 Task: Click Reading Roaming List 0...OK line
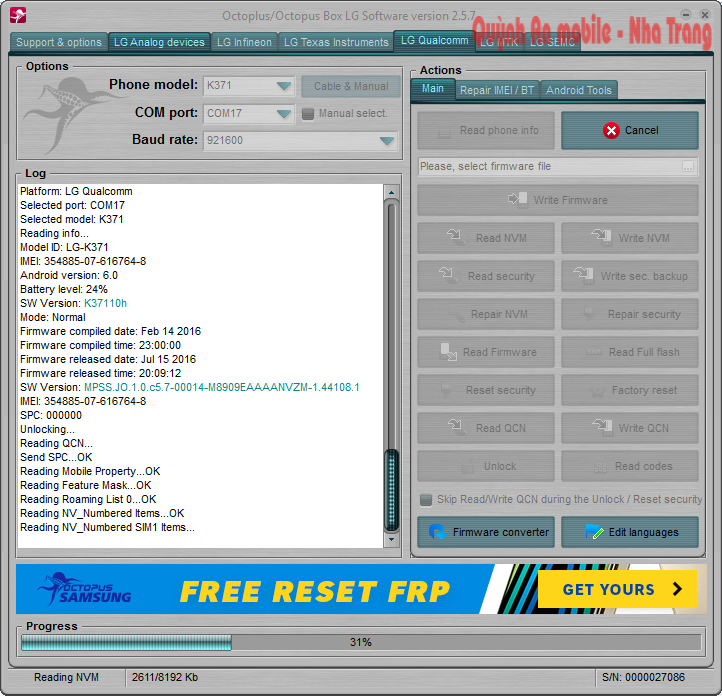pyautogui.click(x=88, y=499)
